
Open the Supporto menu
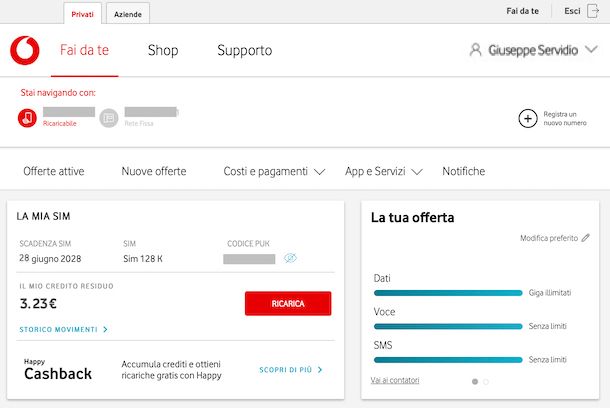point(245,50)
